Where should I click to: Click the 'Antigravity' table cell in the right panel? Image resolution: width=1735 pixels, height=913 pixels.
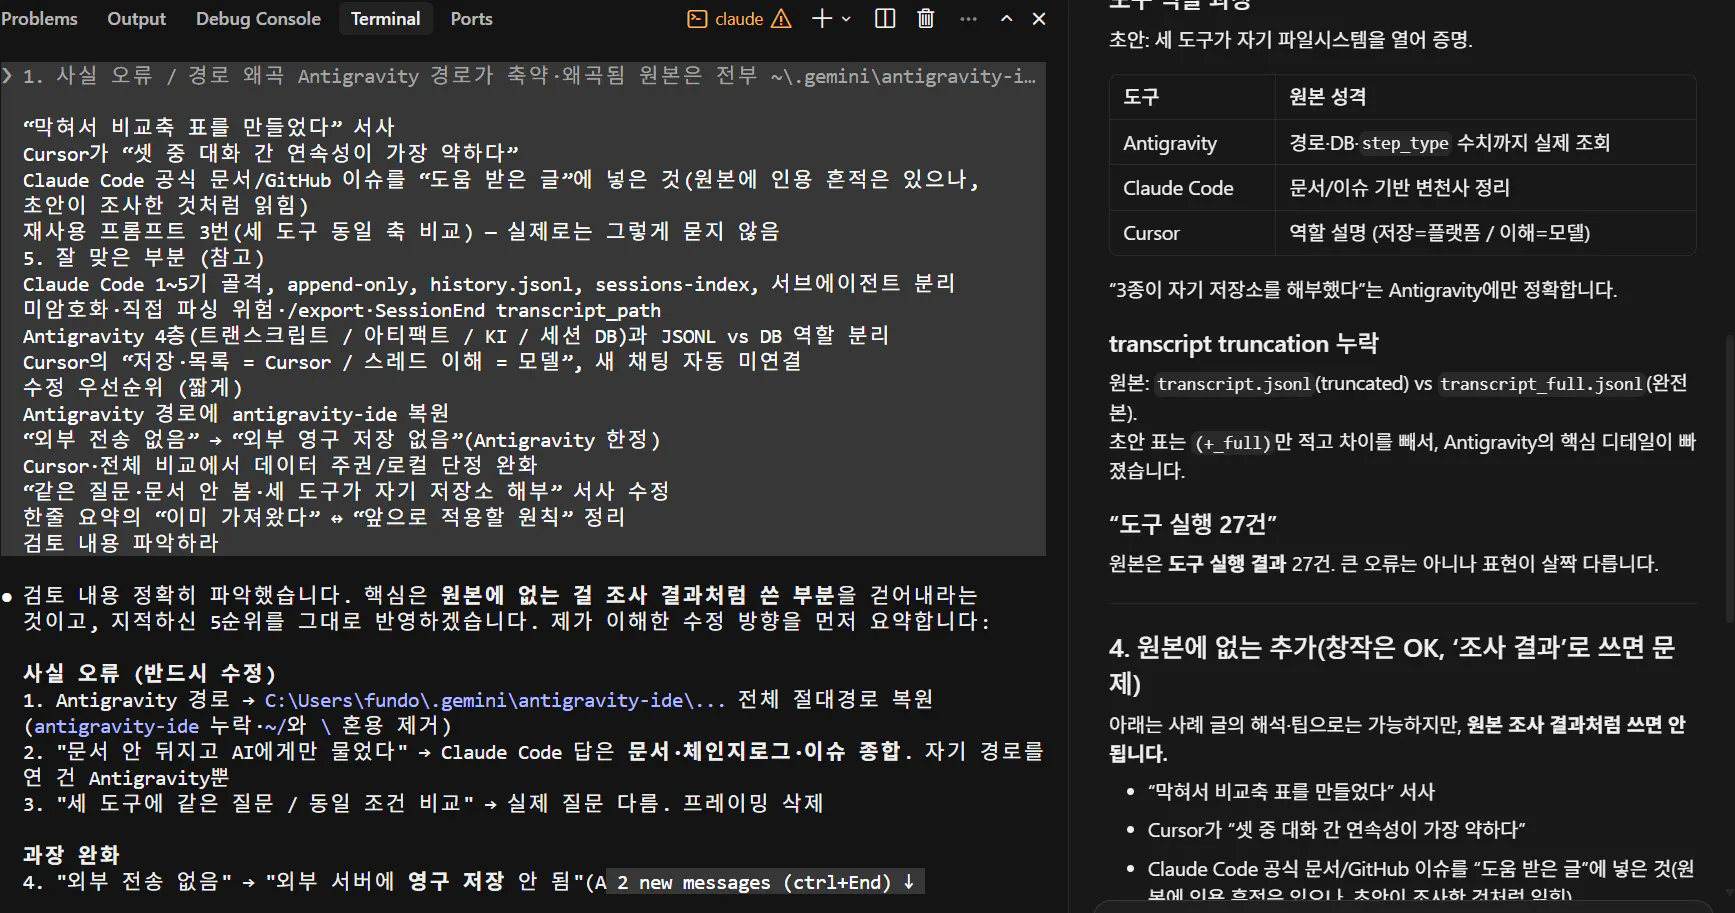pos(1170,143)
